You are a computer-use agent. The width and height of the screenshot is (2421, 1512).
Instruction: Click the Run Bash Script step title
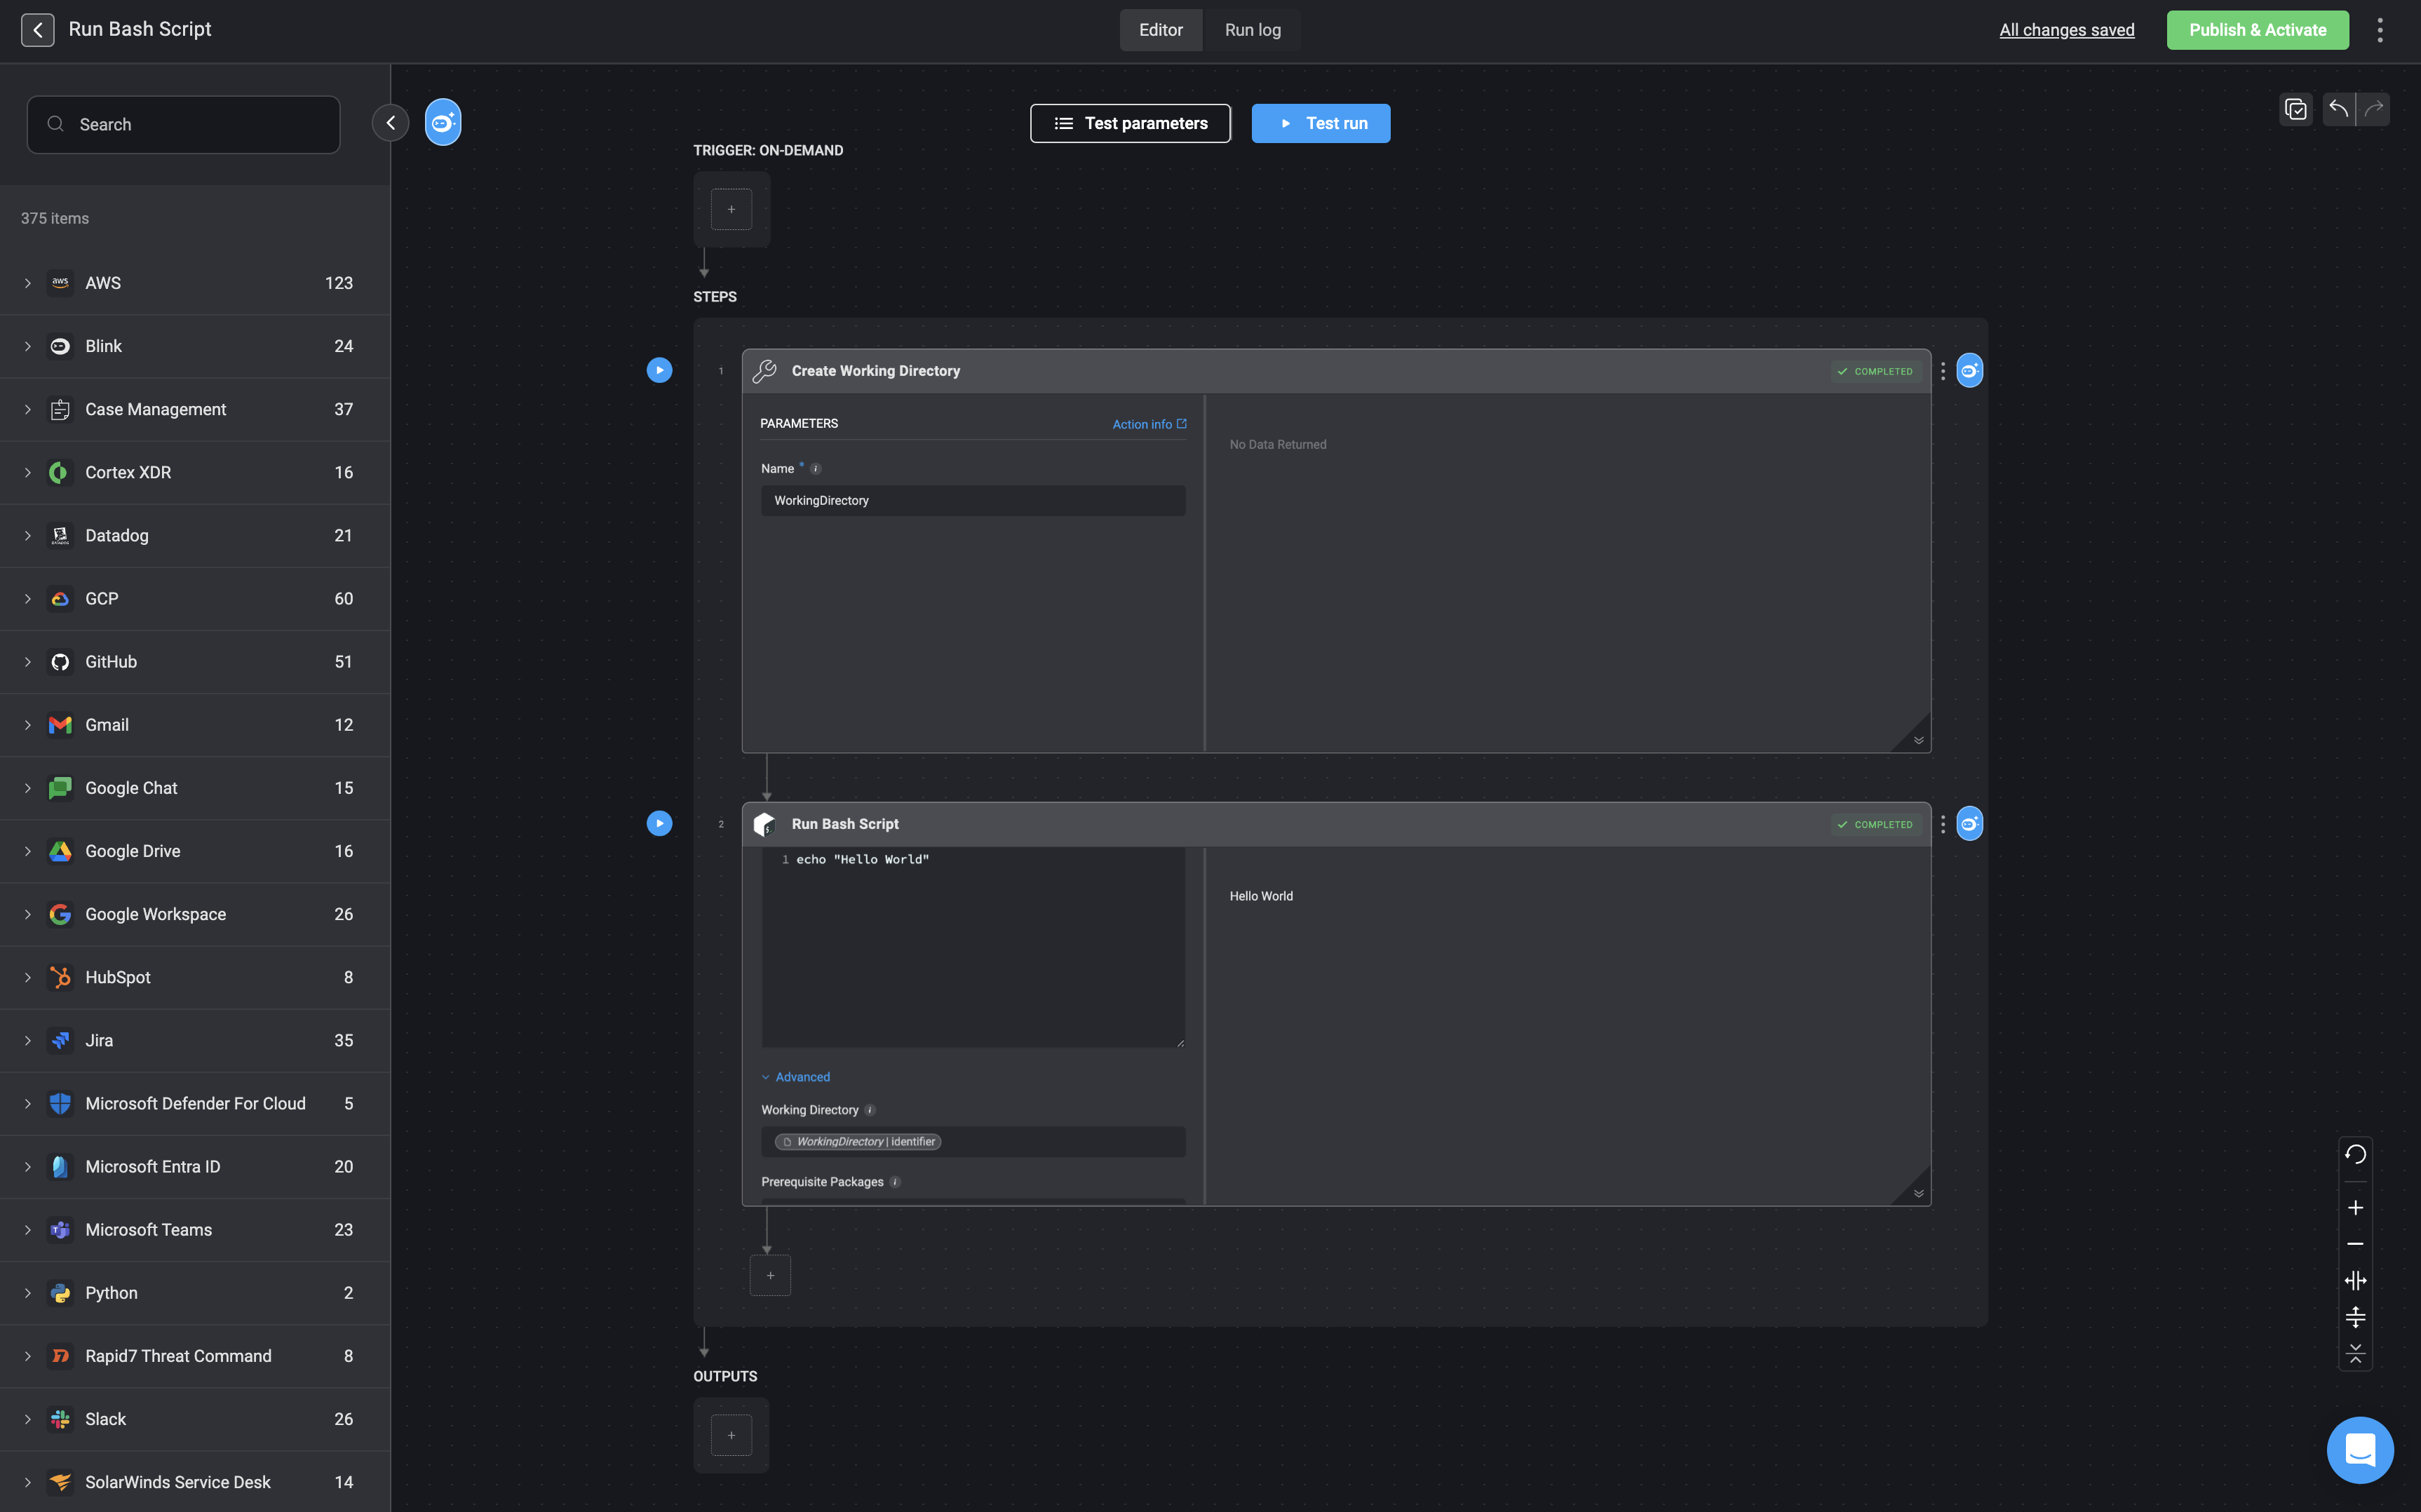point(845,824)
